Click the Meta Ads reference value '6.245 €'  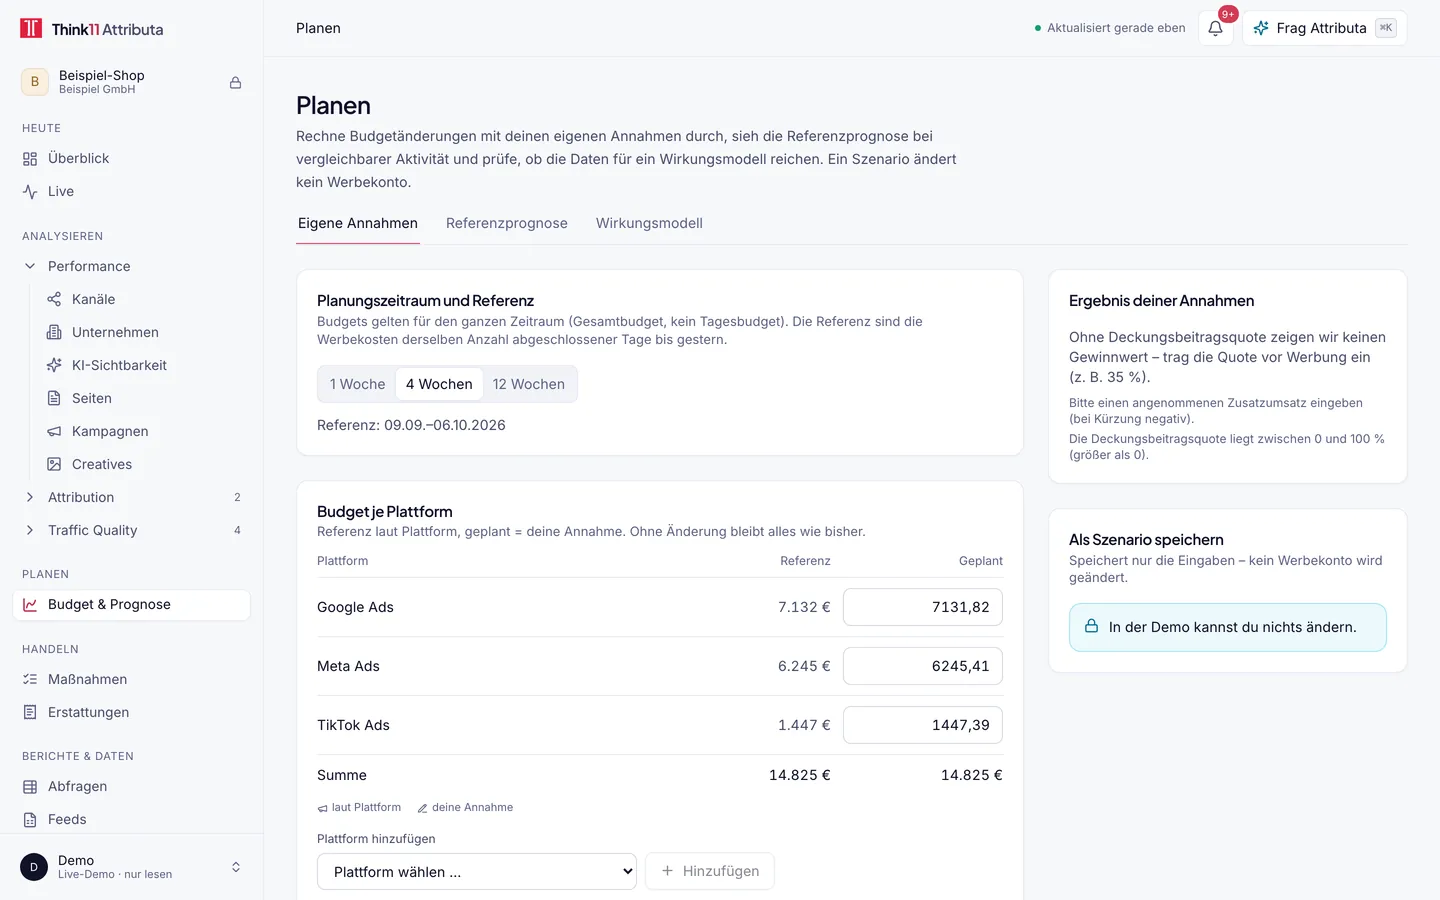pos(804,666)
